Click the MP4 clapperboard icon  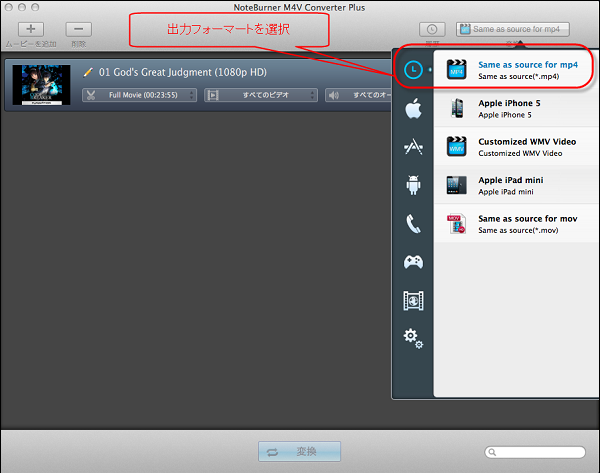tap(457, 70)
